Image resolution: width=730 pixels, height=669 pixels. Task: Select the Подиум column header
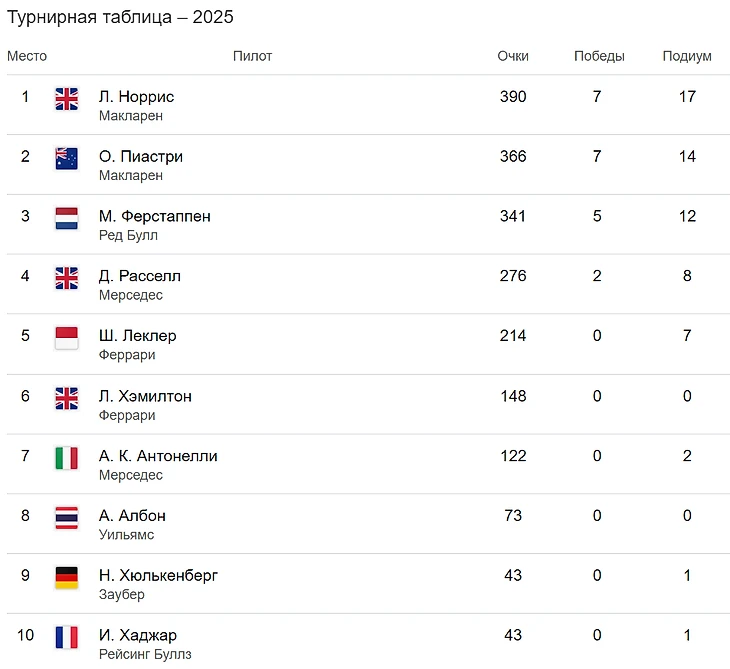[x=687, y=56]
